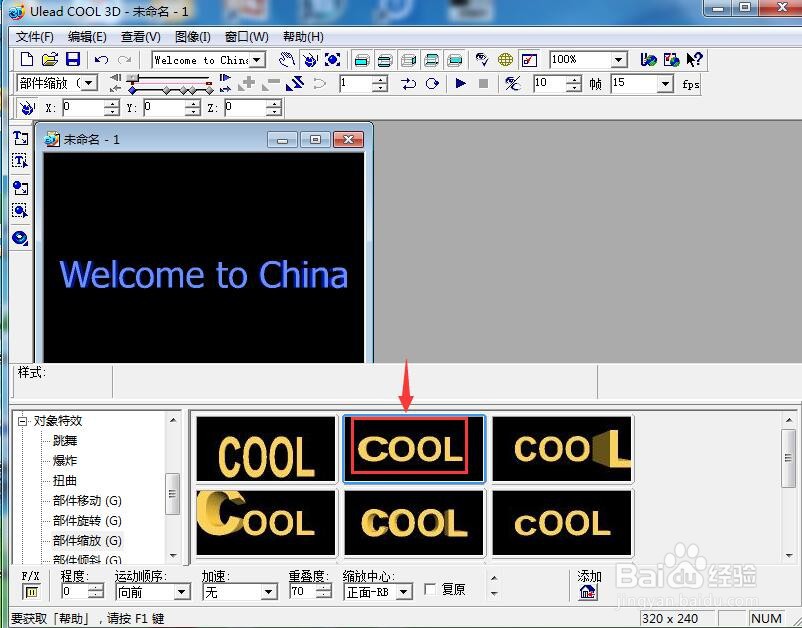802x628 pixels.
Task: Open the 图像(I) menu
Action: click(x=193, y=37)
